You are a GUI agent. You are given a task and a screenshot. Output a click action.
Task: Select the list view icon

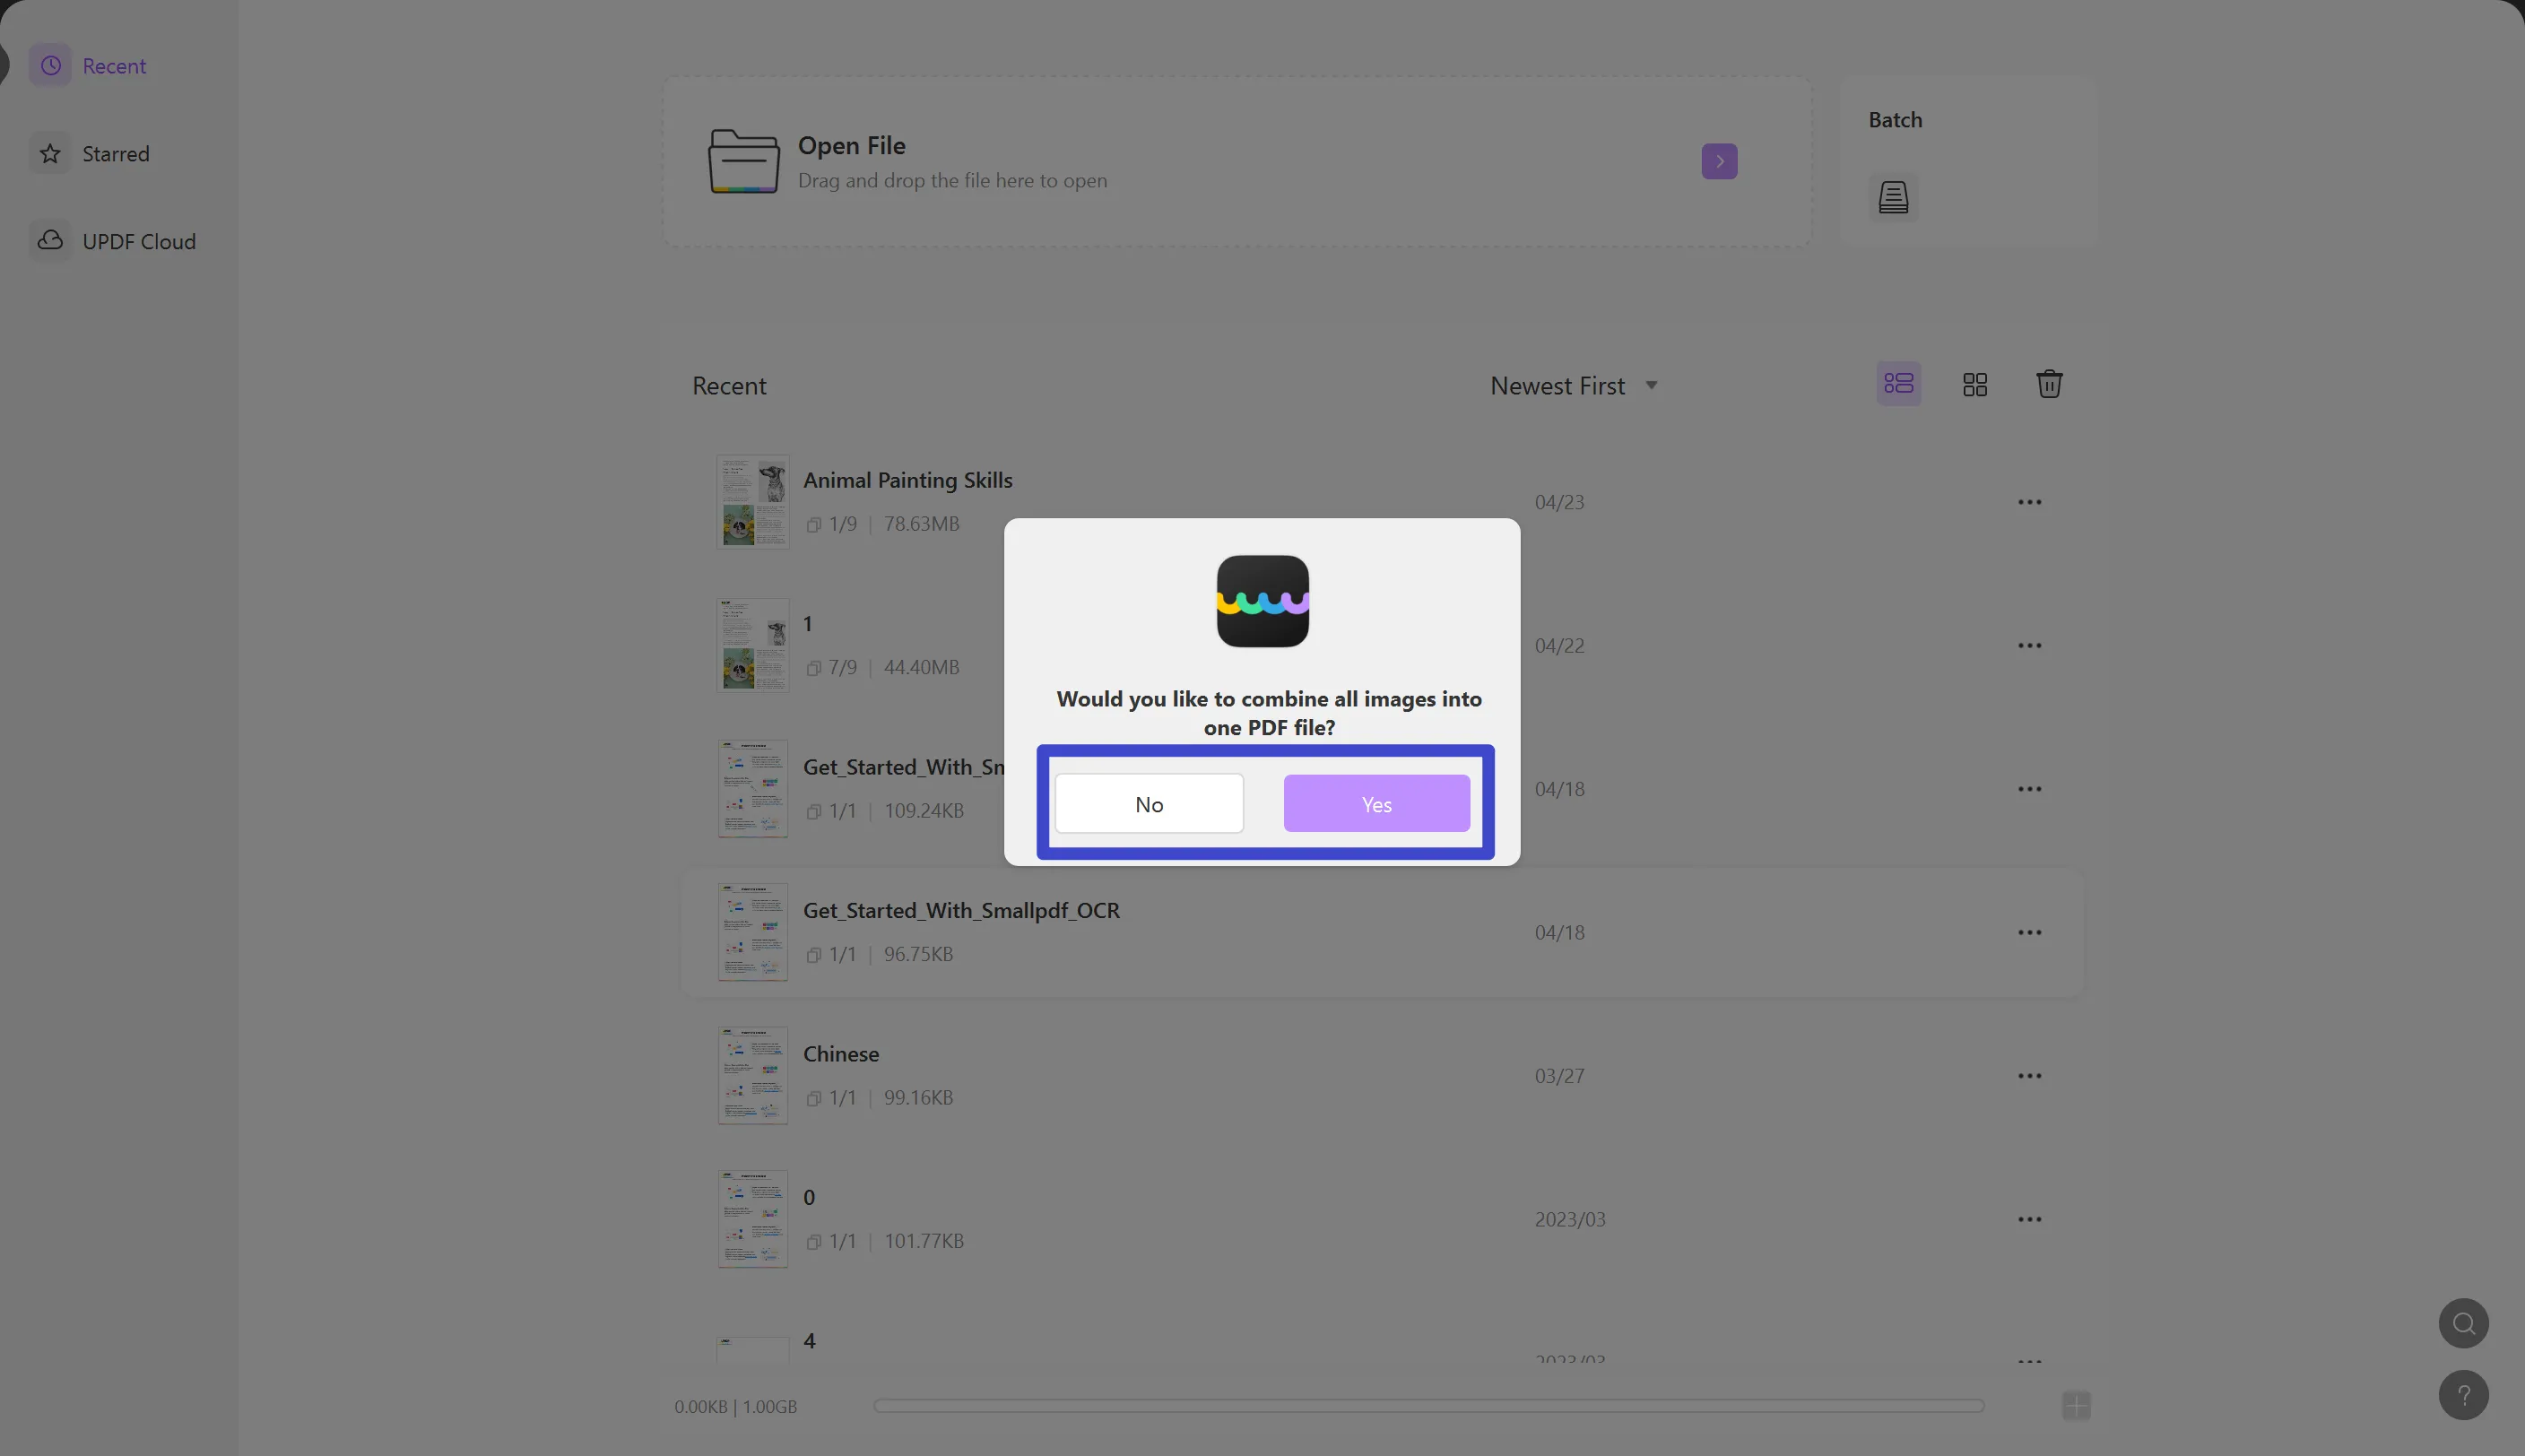click(x=1899, y=385)
